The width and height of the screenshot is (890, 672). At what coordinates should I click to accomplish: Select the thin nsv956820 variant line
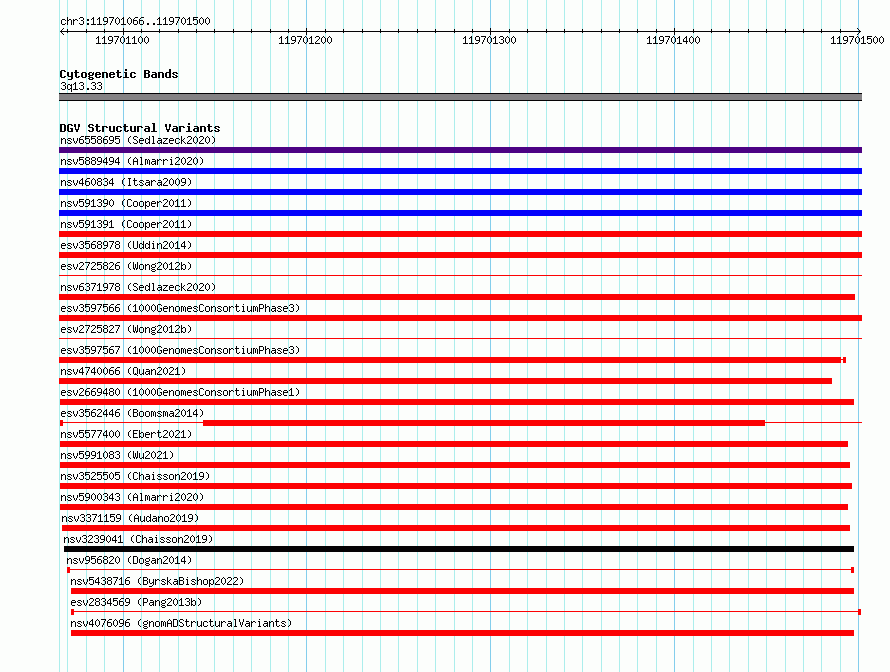(460, 570)
